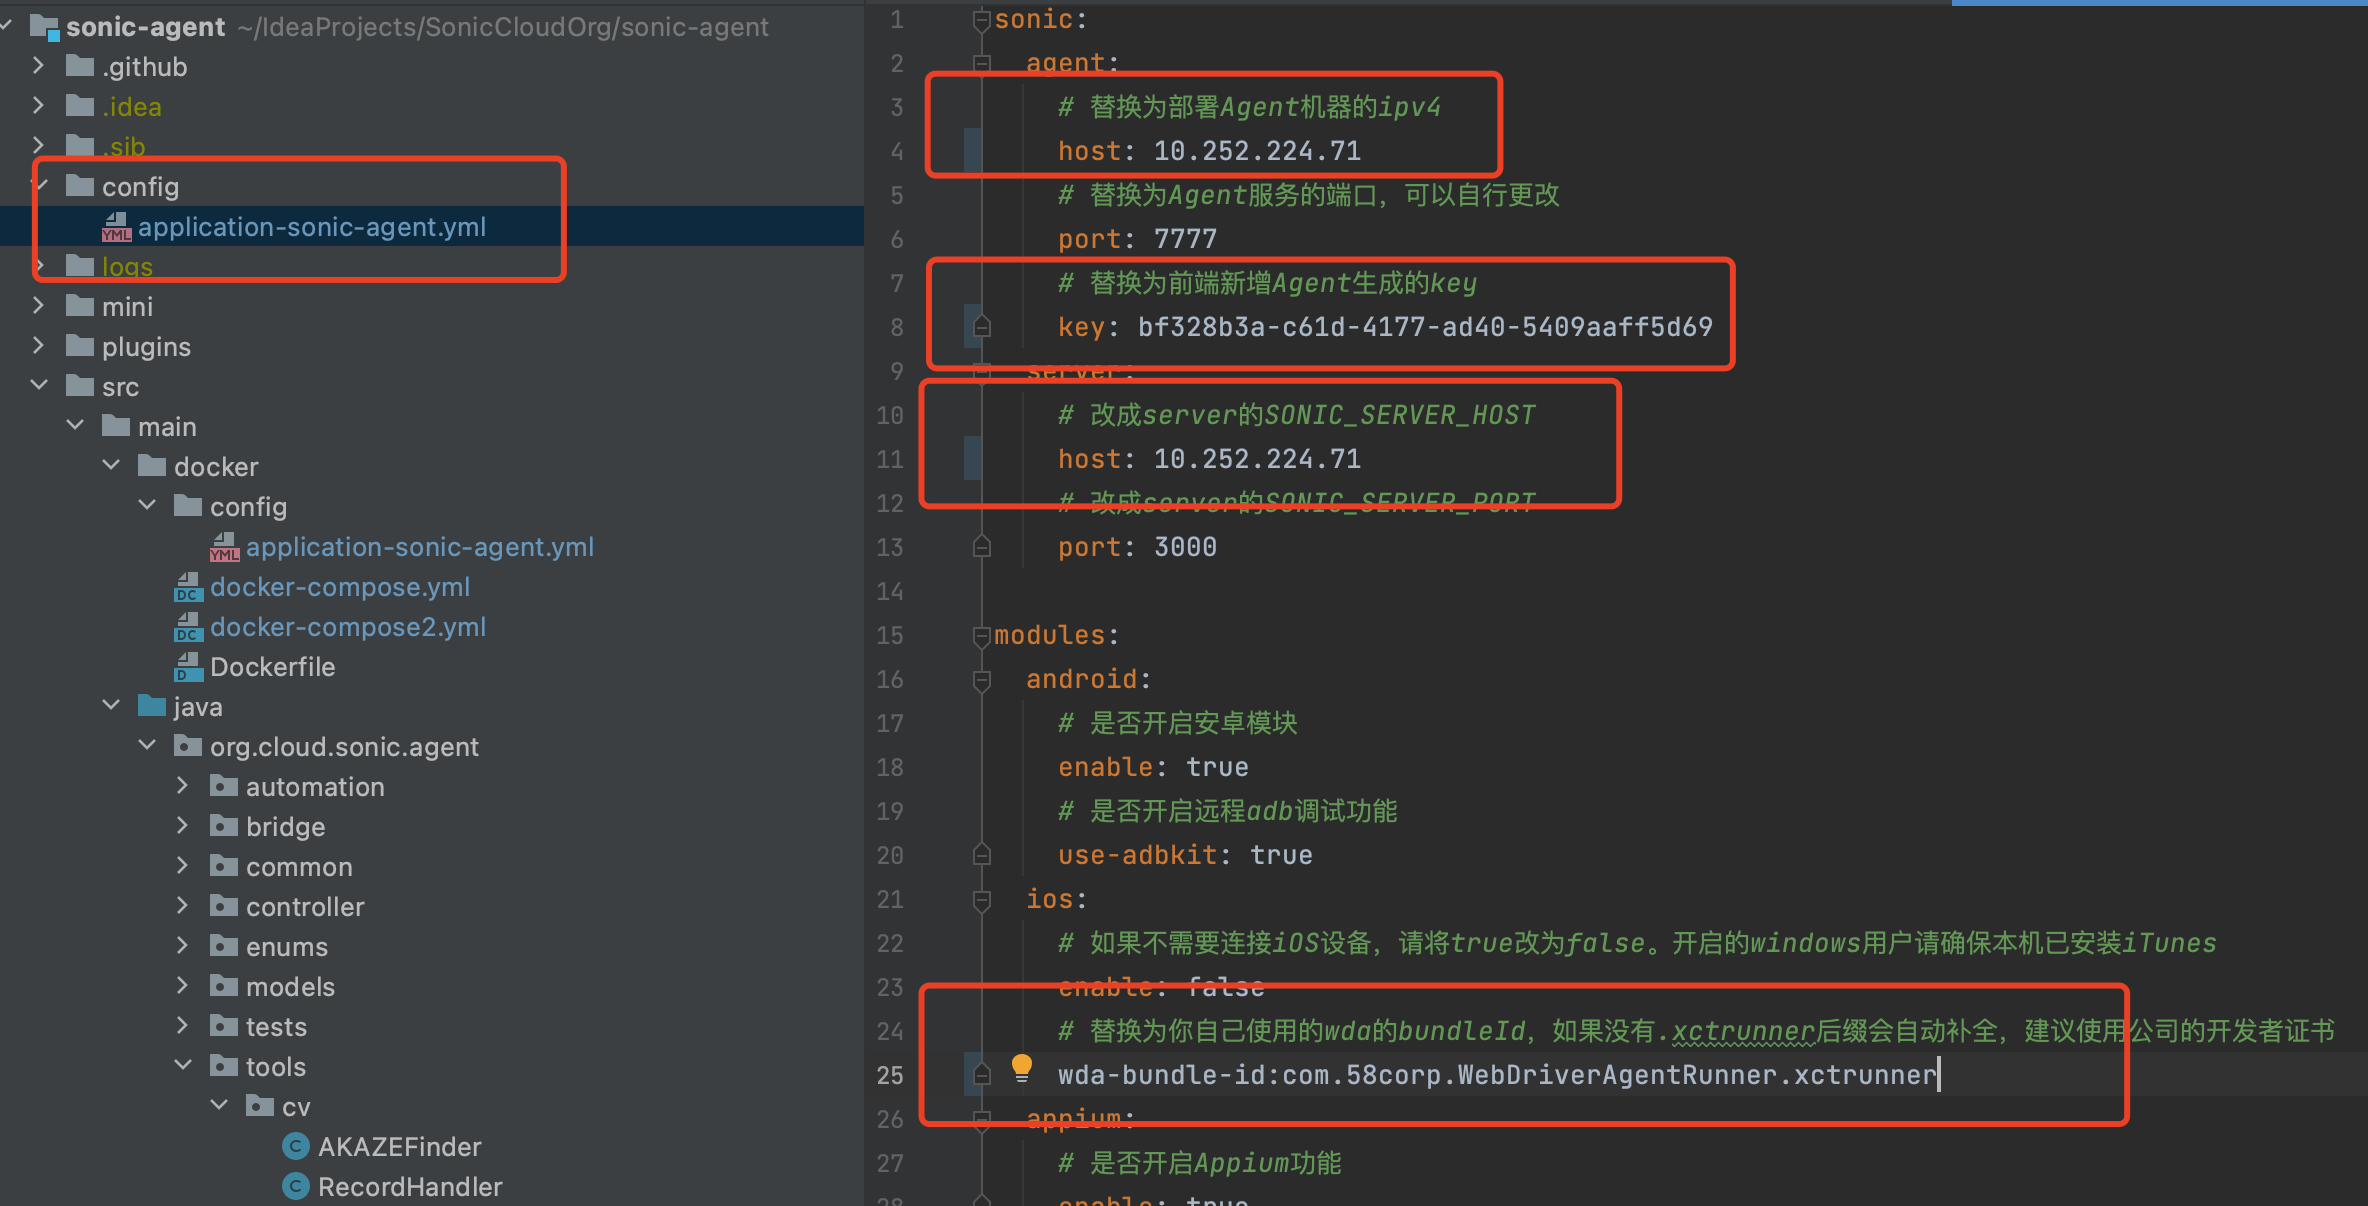This screenshot has width=2368, height=1206.
Task: Fold the sonic block in the line 1 gutter
Action: click(x=982, y=20)
